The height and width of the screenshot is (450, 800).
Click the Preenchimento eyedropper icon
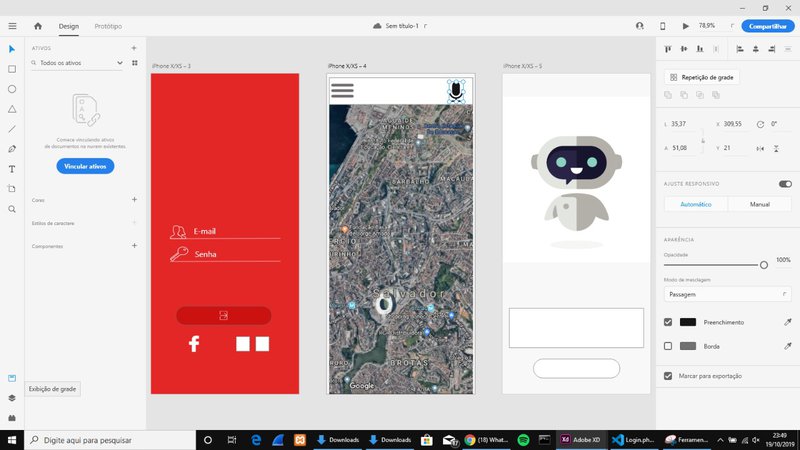(786, 322)
